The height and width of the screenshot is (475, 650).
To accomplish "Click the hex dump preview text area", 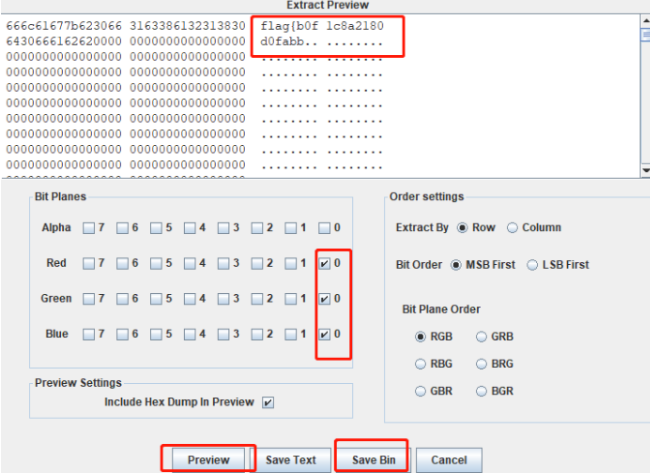I will (320, 100).
